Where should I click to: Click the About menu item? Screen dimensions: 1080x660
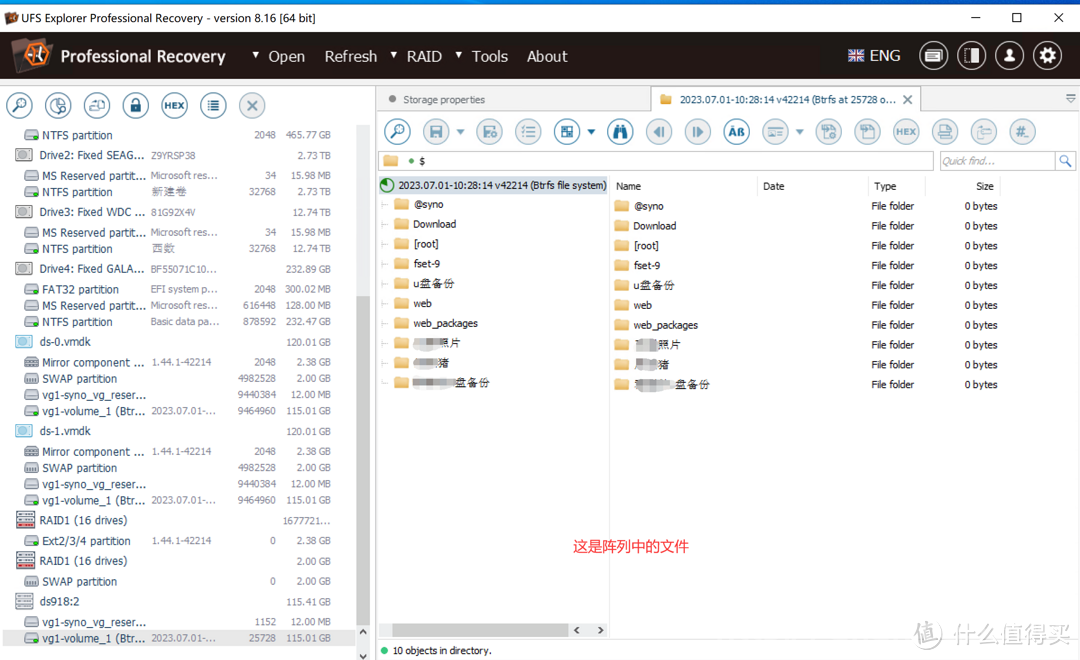(x=547, y=56)
